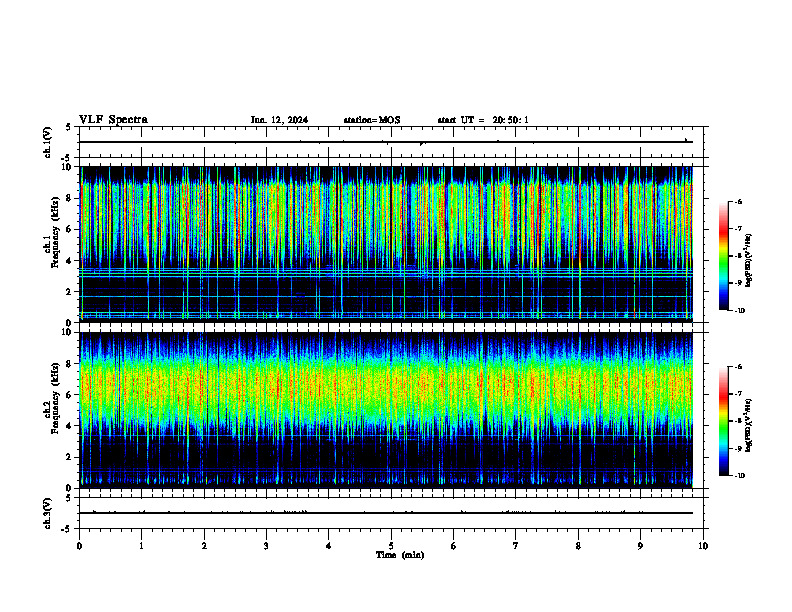Click inside the ch.1 spectrogram panel

386,244
